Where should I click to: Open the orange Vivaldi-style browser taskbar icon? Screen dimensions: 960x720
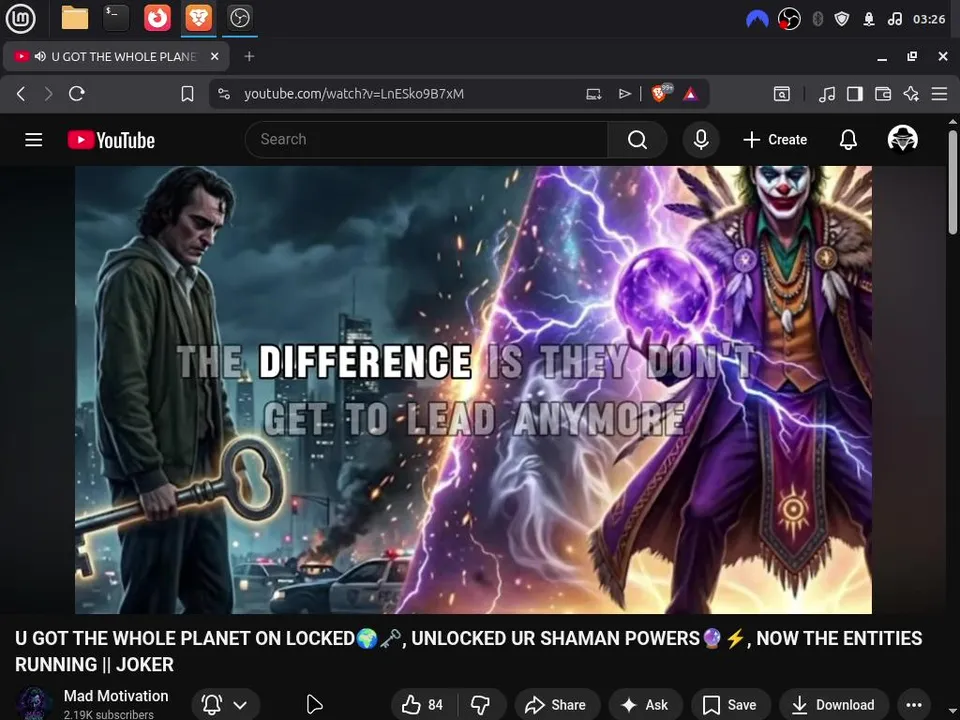[x=157, y=18]
